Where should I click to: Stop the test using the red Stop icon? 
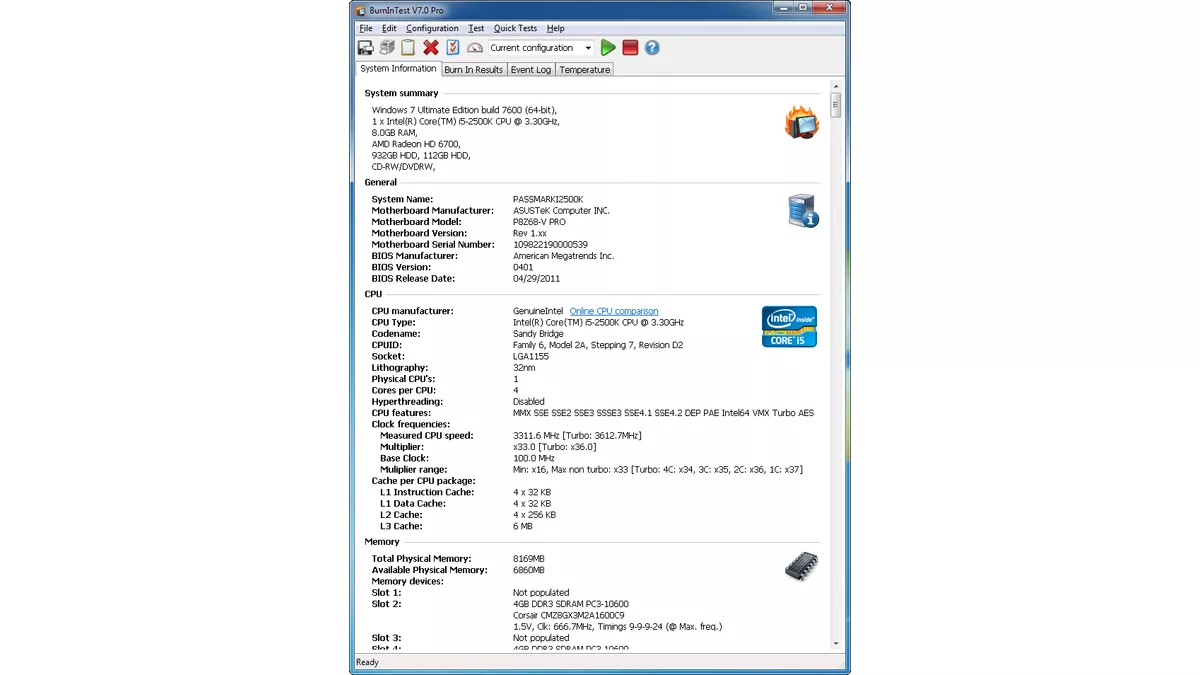[x=631, y=47]
